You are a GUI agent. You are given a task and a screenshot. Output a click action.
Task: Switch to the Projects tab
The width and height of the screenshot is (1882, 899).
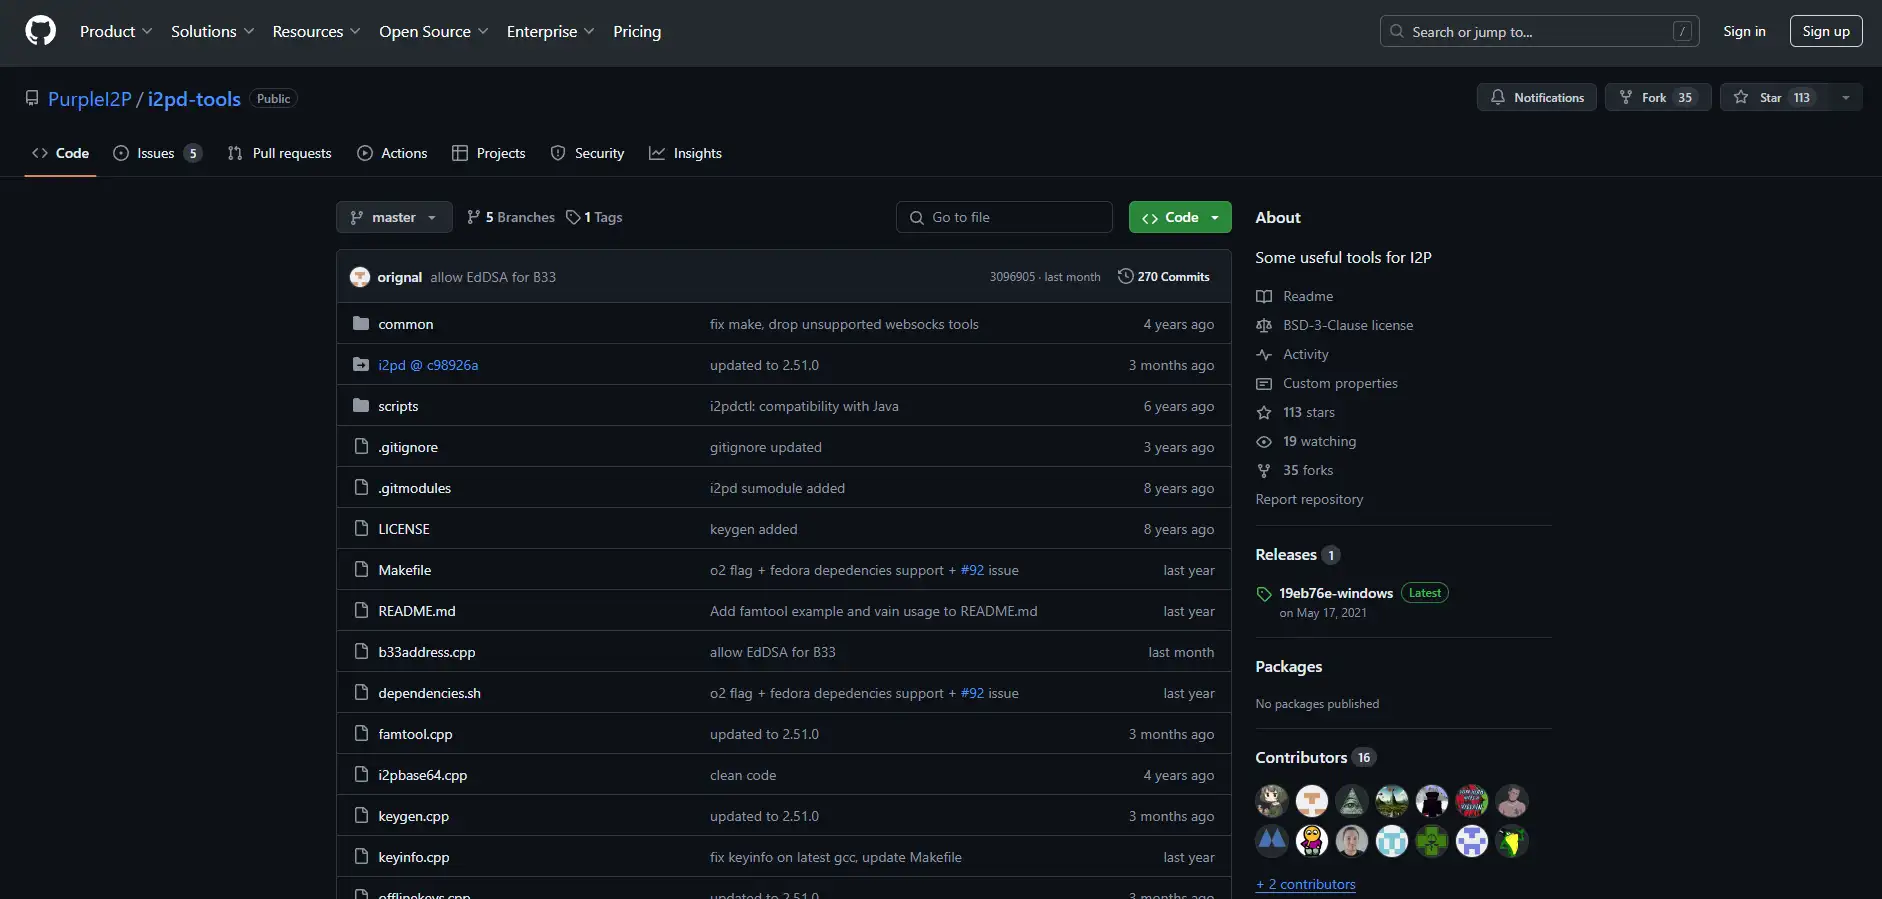tap(488, 153)
